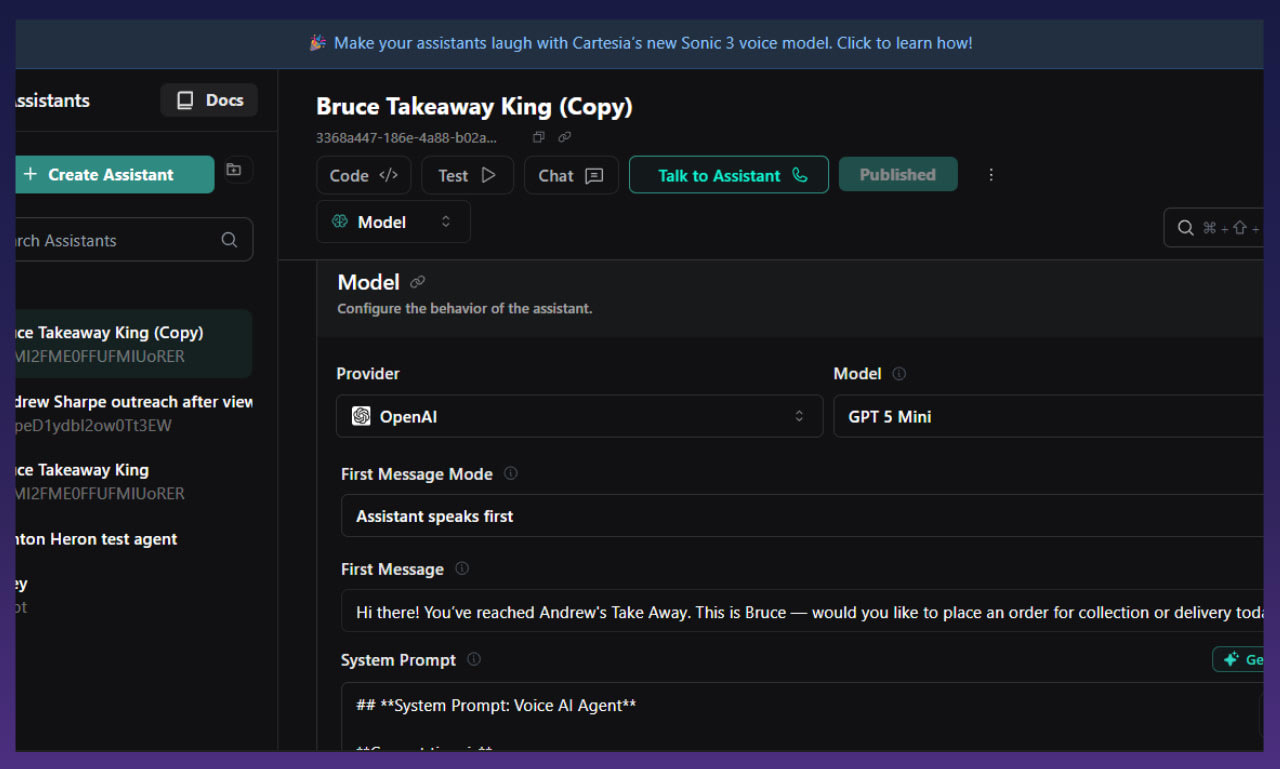
Task: Click info icon beside System Prompt label
Action: (474, 659)
